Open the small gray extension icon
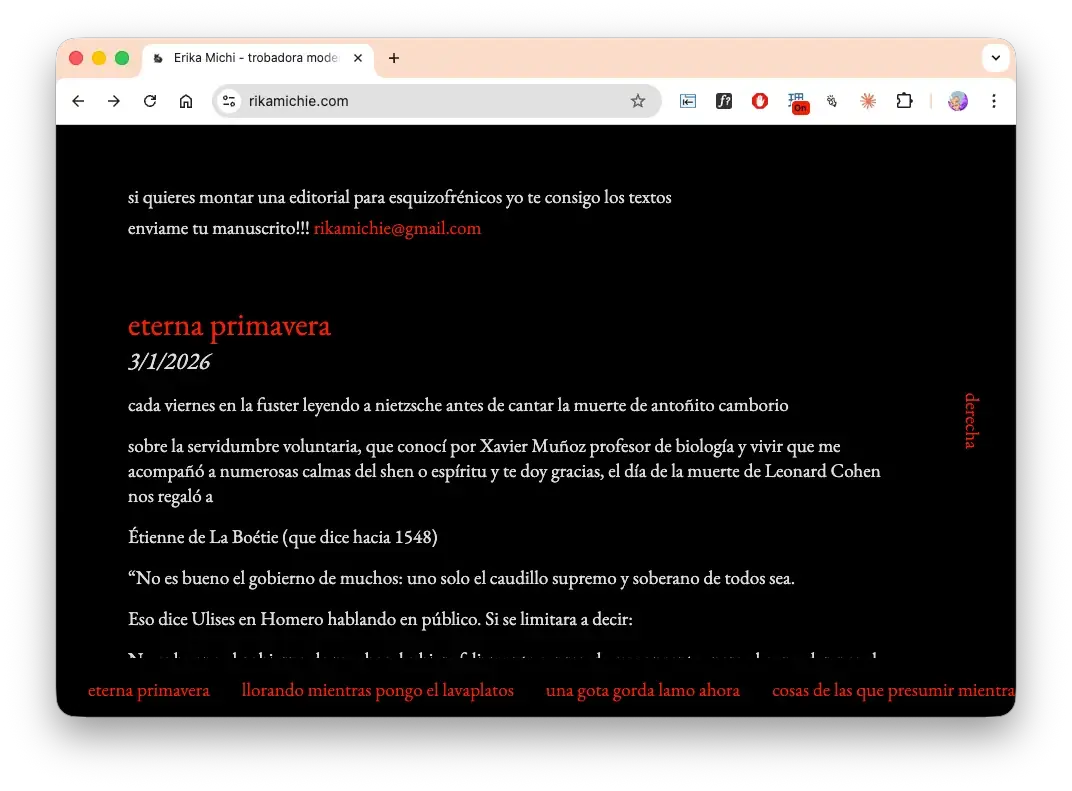The image size is (1072, 791). [832, 101]
